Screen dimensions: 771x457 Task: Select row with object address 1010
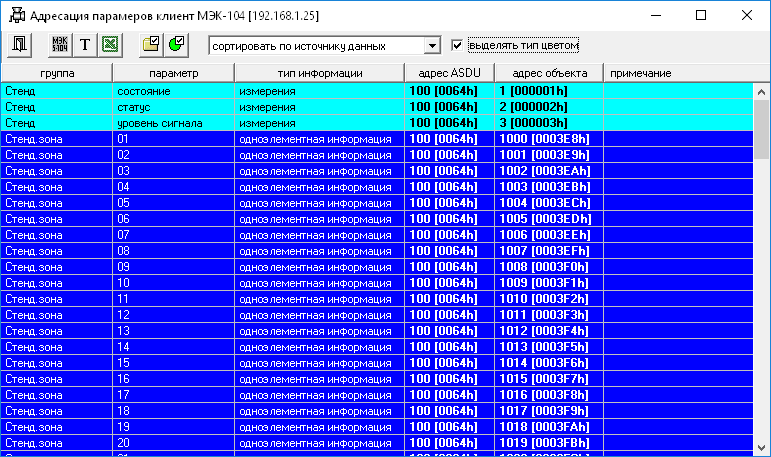coord(300,299)
